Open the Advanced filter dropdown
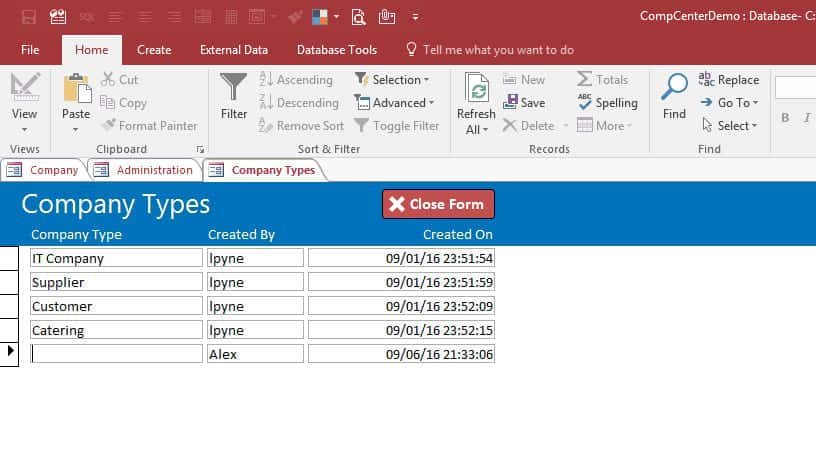 tap(394, 103)
